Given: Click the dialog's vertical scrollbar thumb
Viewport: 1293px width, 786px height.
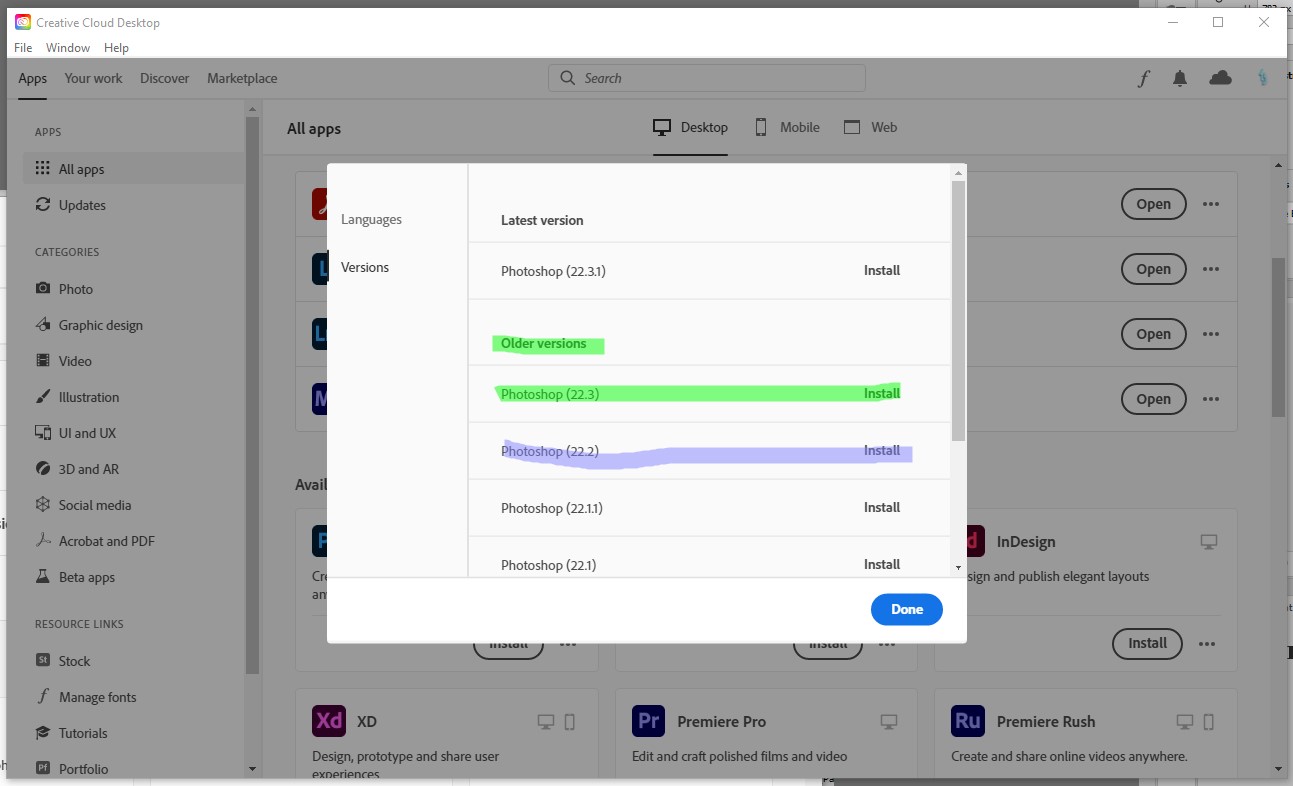Looking at the screenshot, I should [958, 310].
